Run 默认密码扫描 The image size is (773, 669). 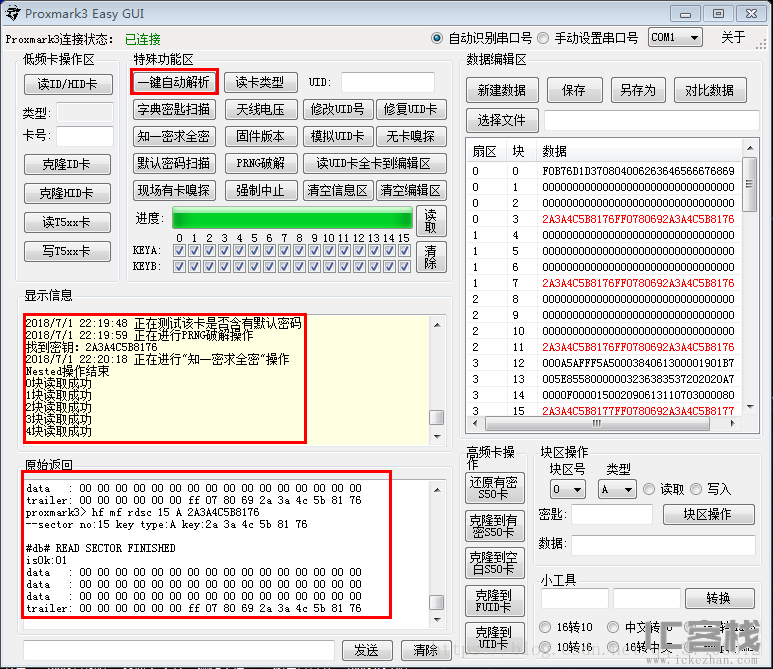point(174,163)
